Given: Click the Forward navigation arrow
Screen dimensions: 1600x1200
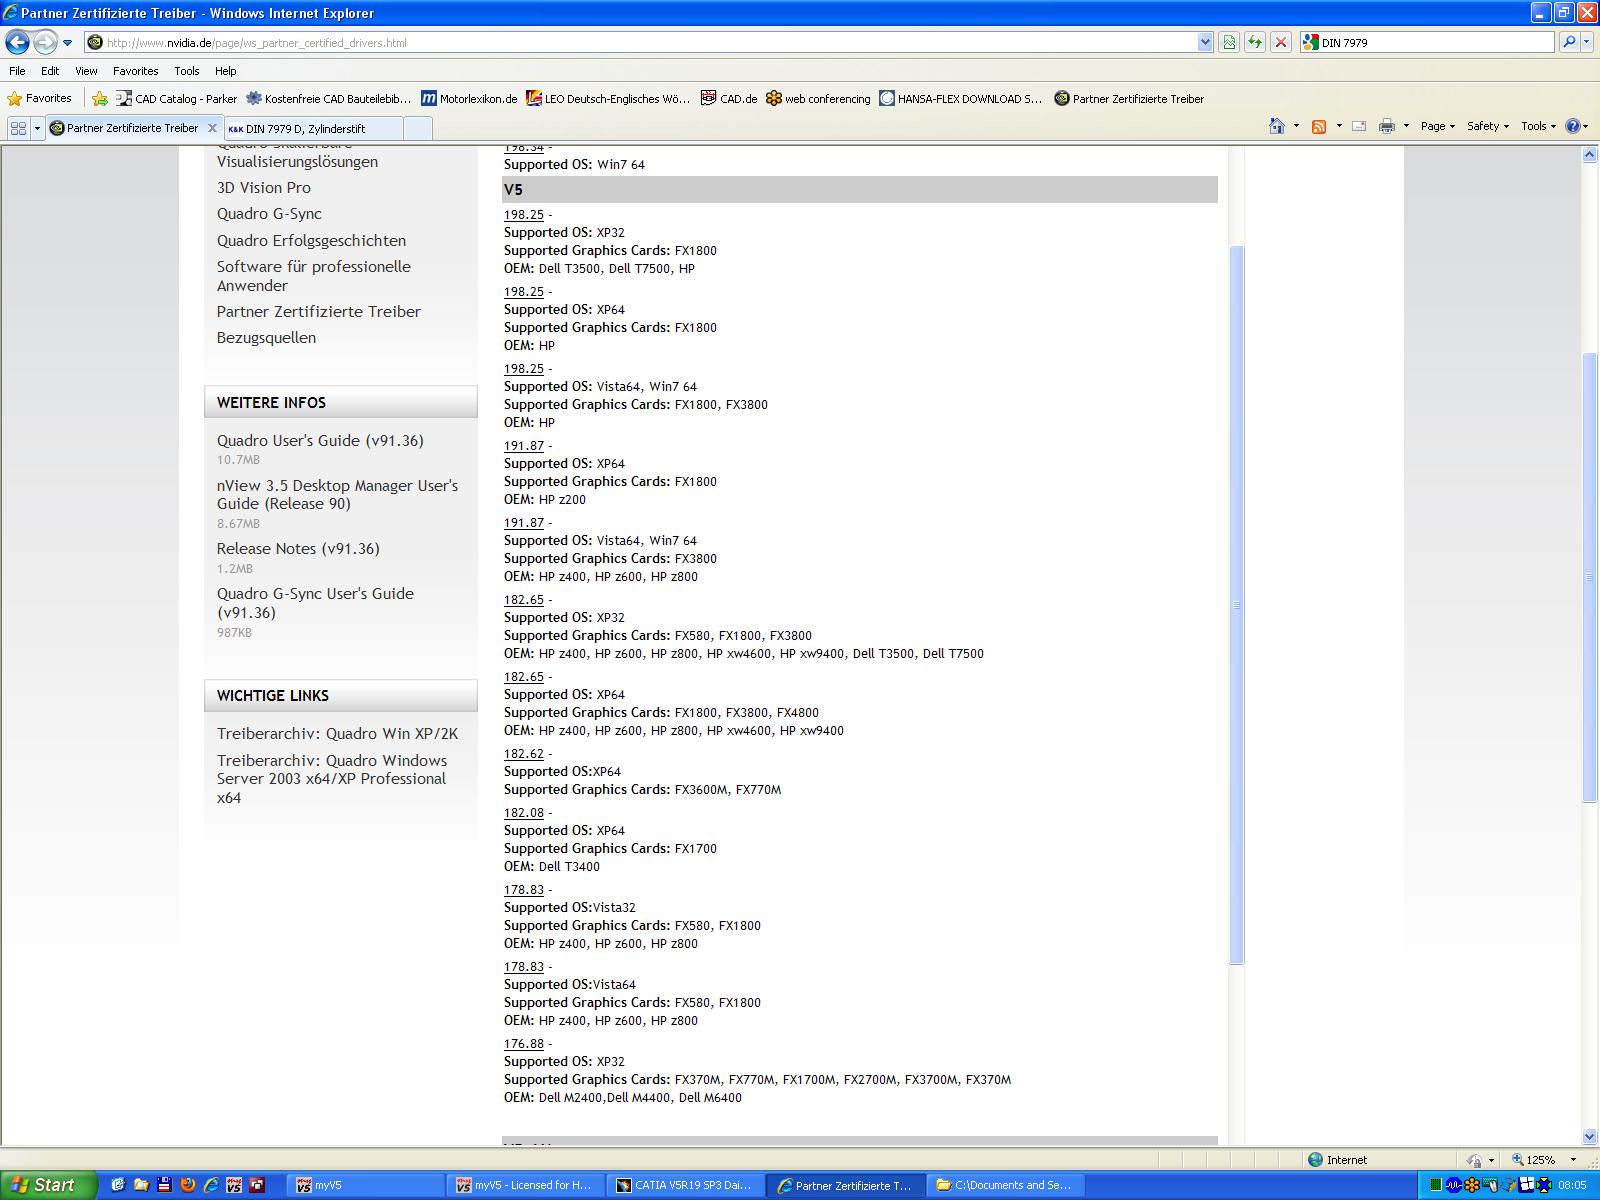Looking at the screenshot, I should (x=45, y=42).
